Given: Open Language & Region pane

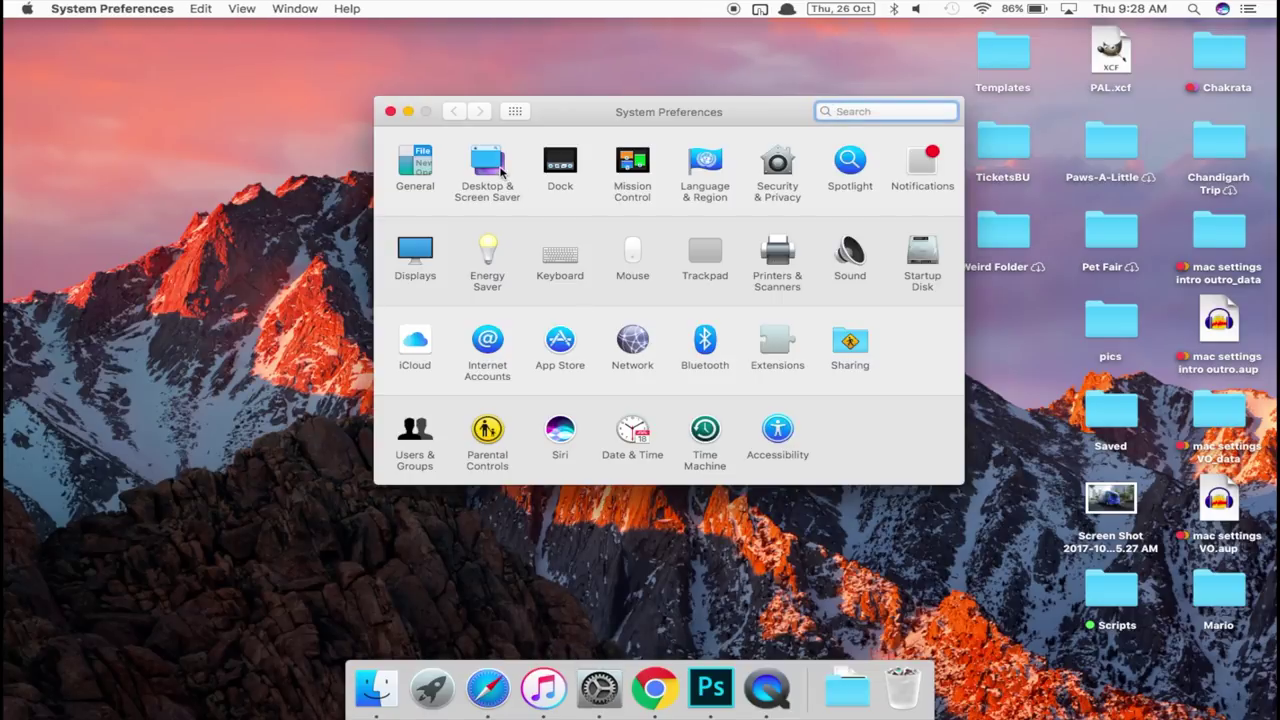Looking at the screenshot, I should 705,173.
